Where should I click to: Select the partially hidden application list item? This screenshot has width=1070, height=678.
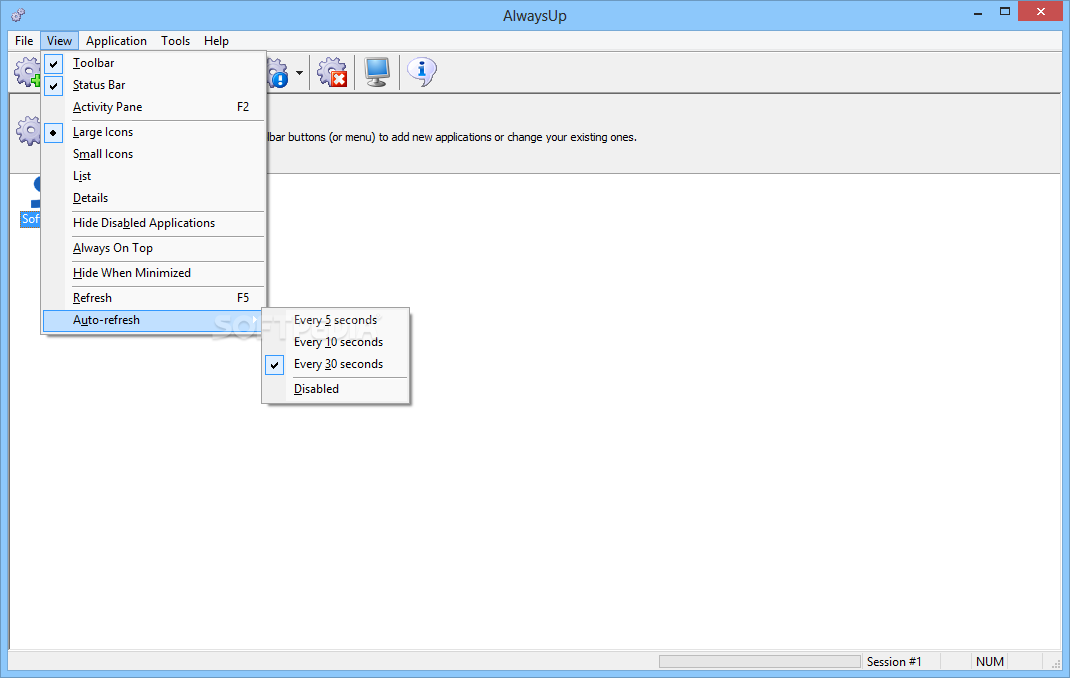point(30,201)
